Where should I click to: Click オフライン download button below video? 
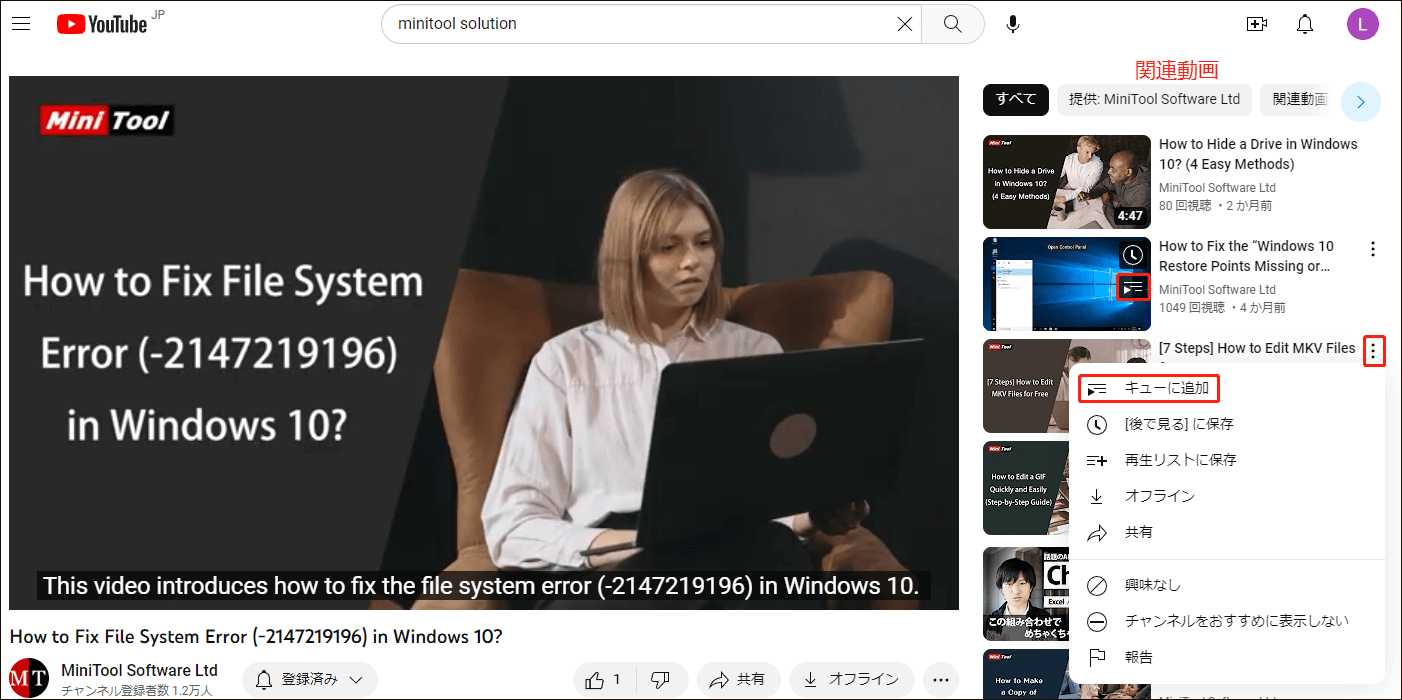(x=851, y=680)
